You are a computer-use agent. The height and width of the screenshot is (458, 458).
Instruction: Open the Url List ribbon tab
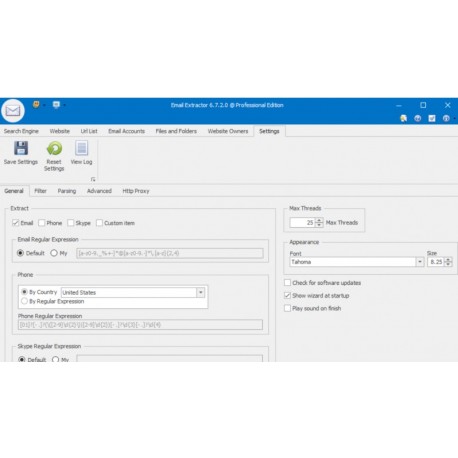click(89, 131)
